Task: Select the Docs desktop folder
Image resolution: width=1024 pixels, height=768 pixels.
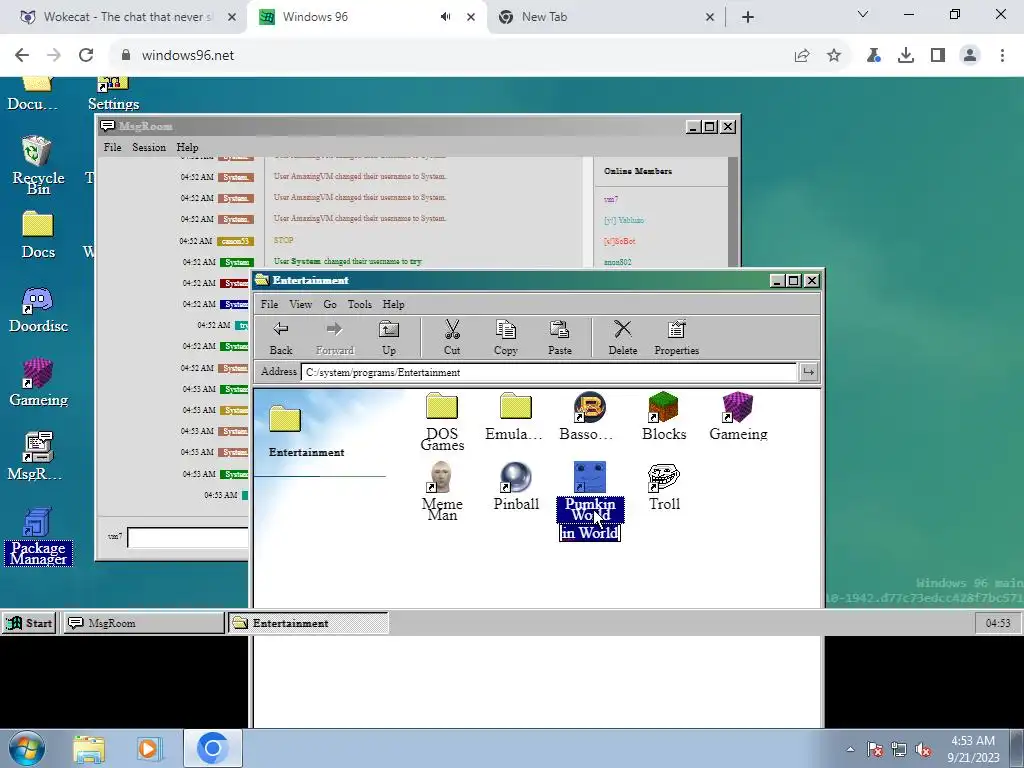Action: [x=38, y=235]
